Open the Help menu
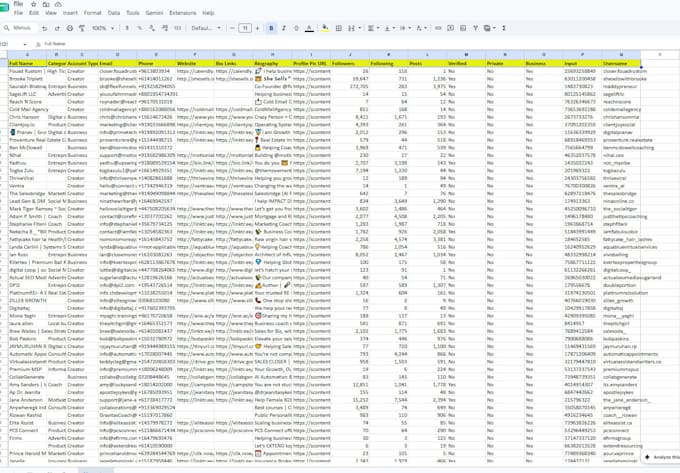 coord(208,13)
